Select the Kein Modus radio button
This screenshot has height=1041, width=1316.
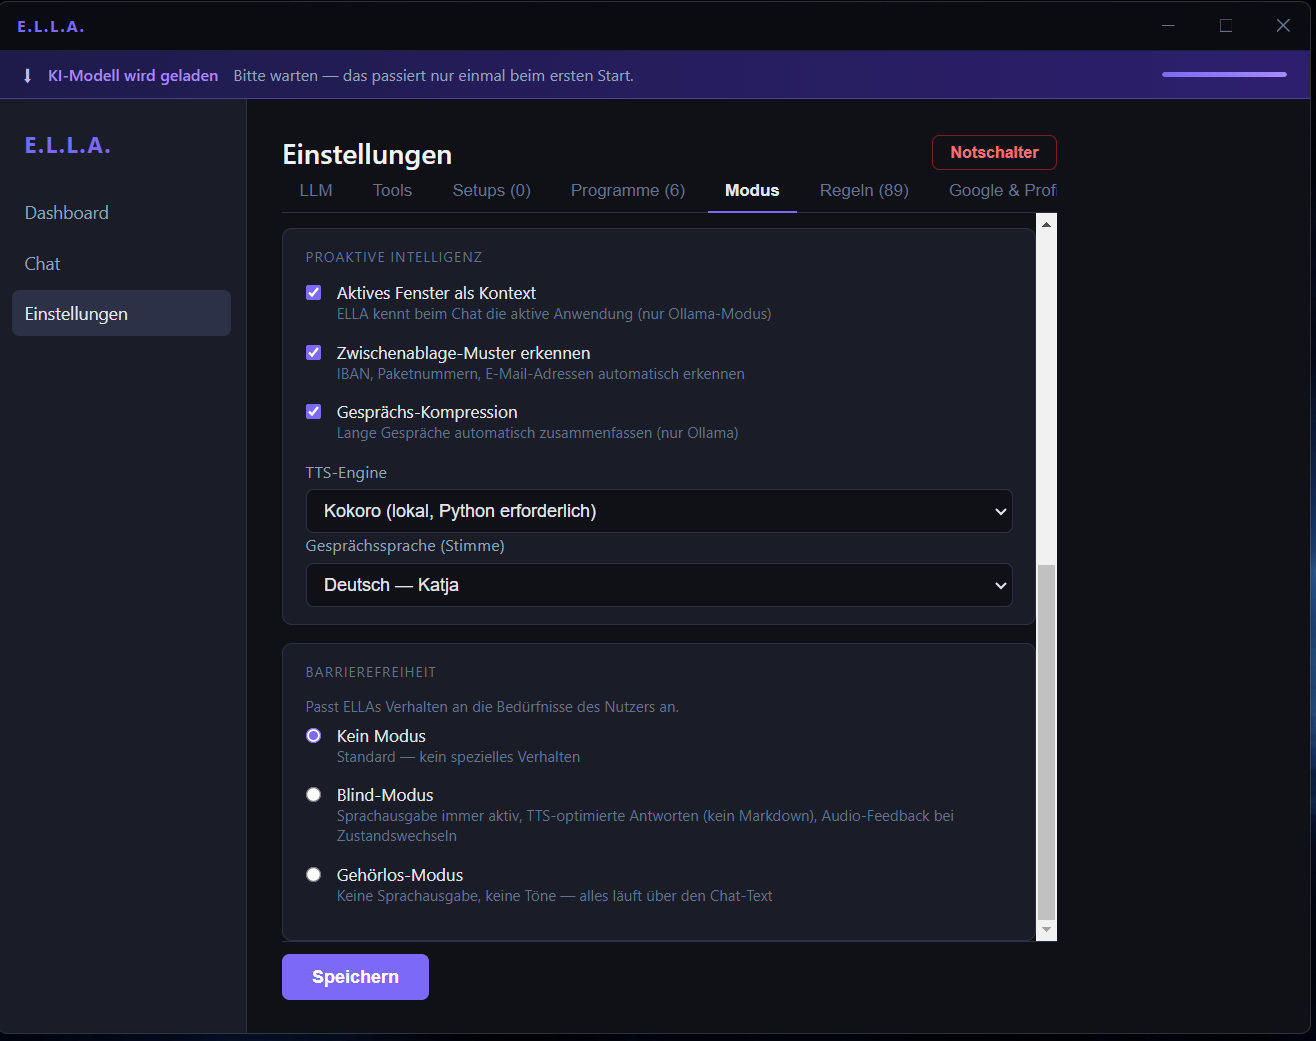(x=314, y=736)
